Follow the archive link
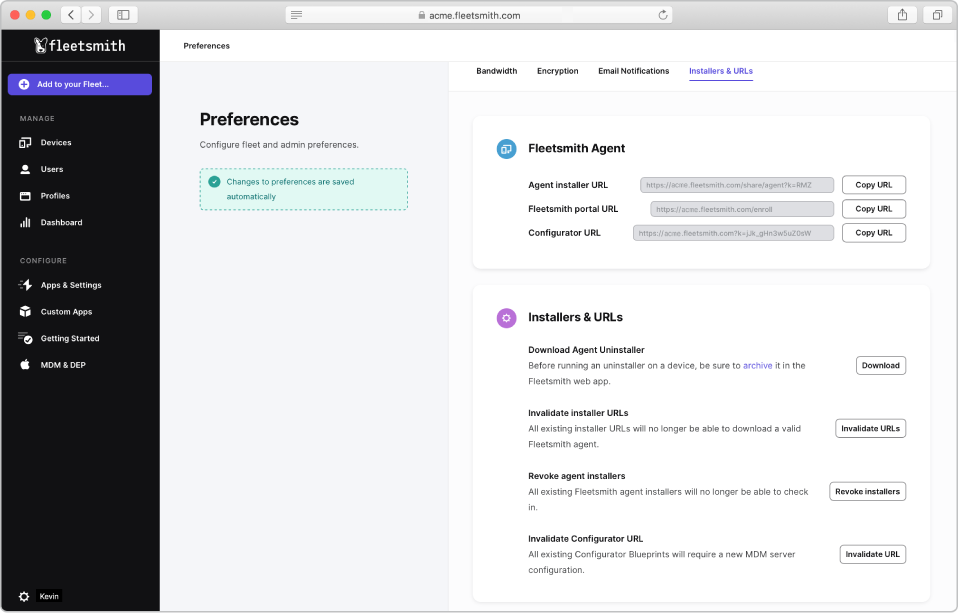The width and height of the screenshot is (958, 614). click(758, 365)
